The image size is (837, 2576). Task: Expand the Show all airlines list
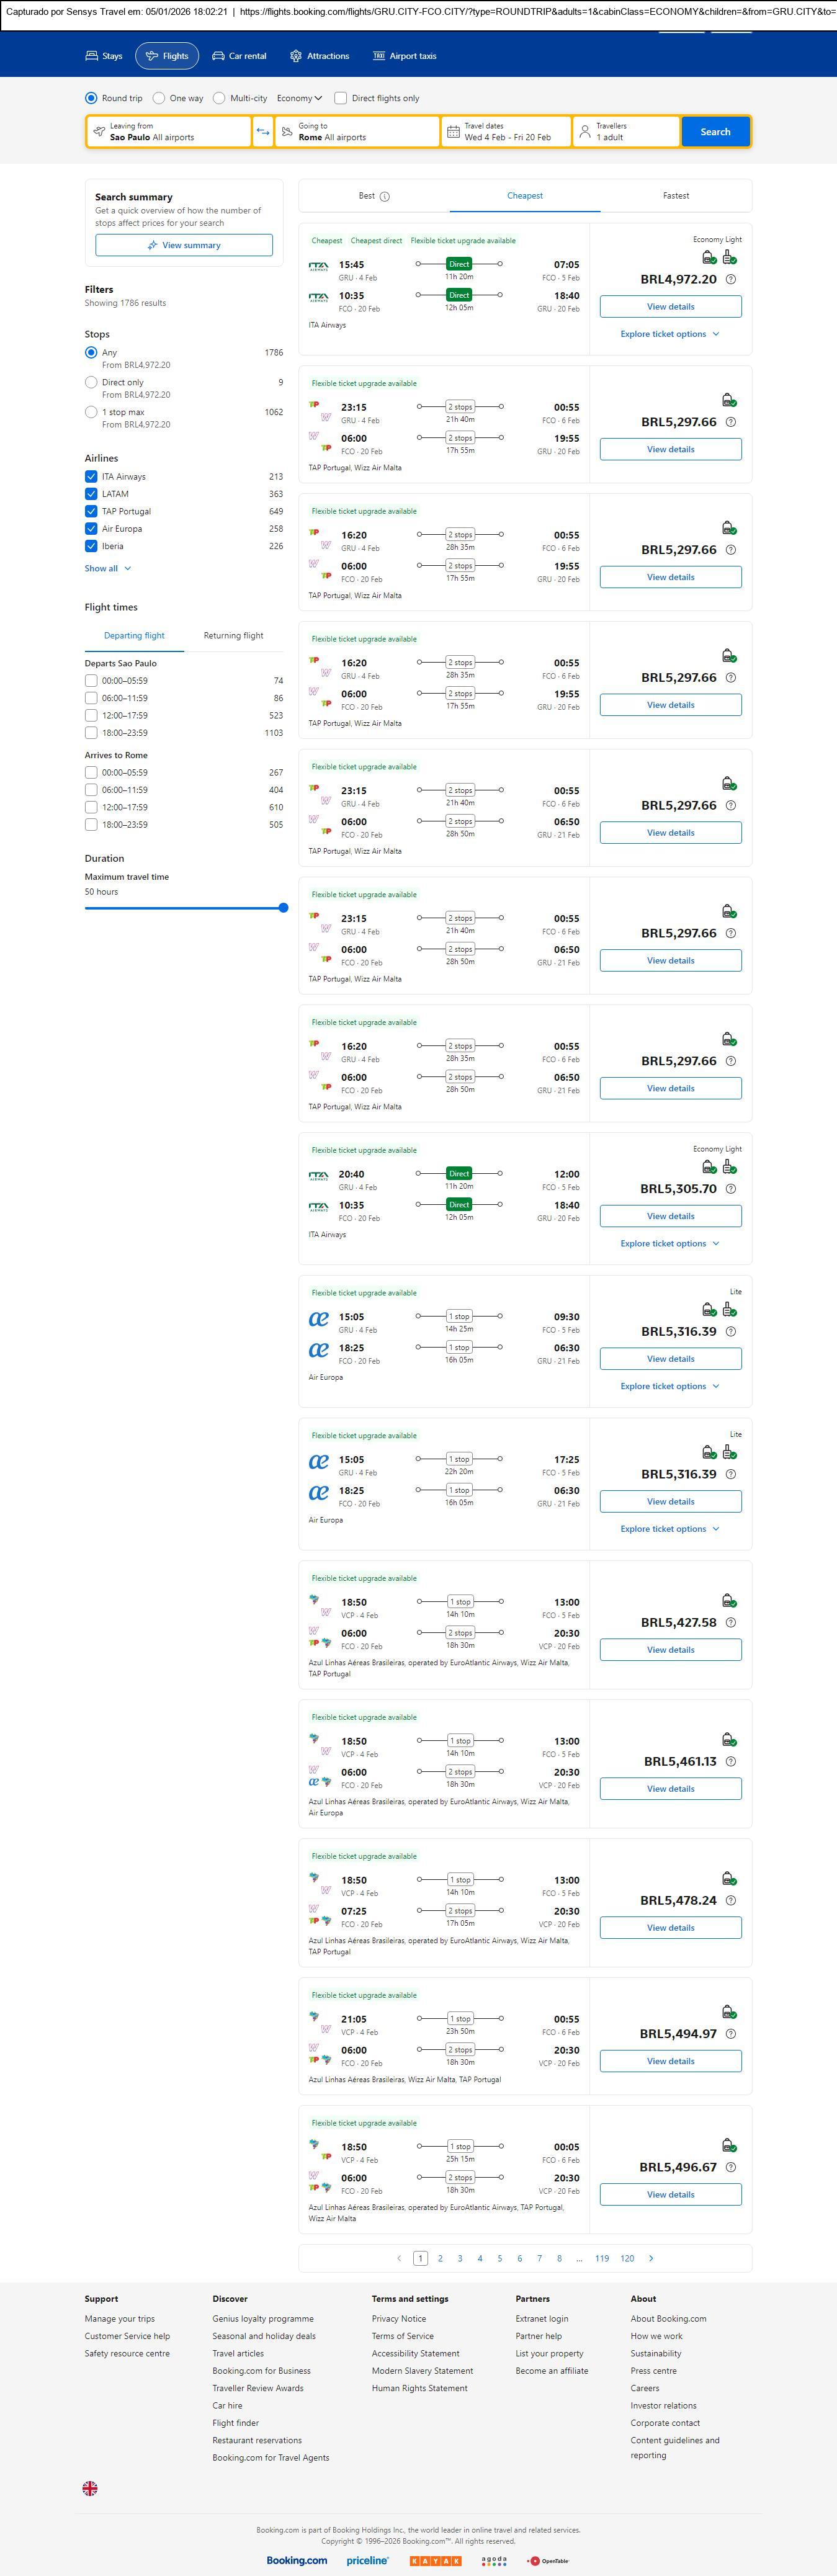coord(107,568)
